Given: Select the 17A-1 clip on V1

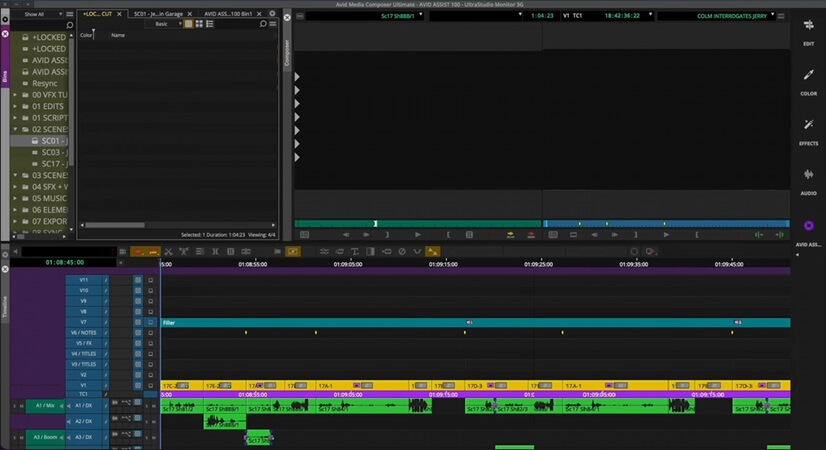Looking at the screenshot, I should [x=363, y=386].
